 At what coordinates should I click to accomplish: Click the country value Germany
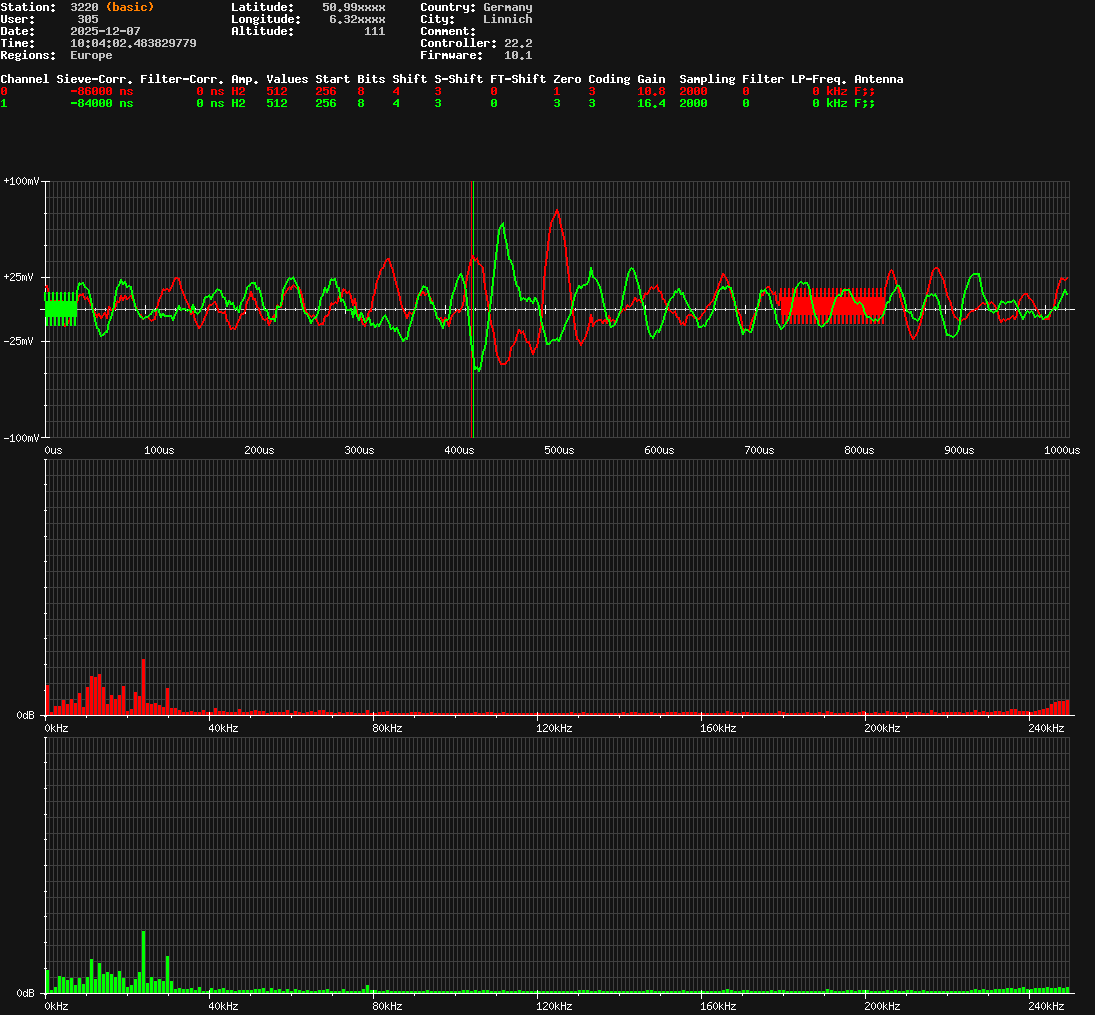(507, 7)
